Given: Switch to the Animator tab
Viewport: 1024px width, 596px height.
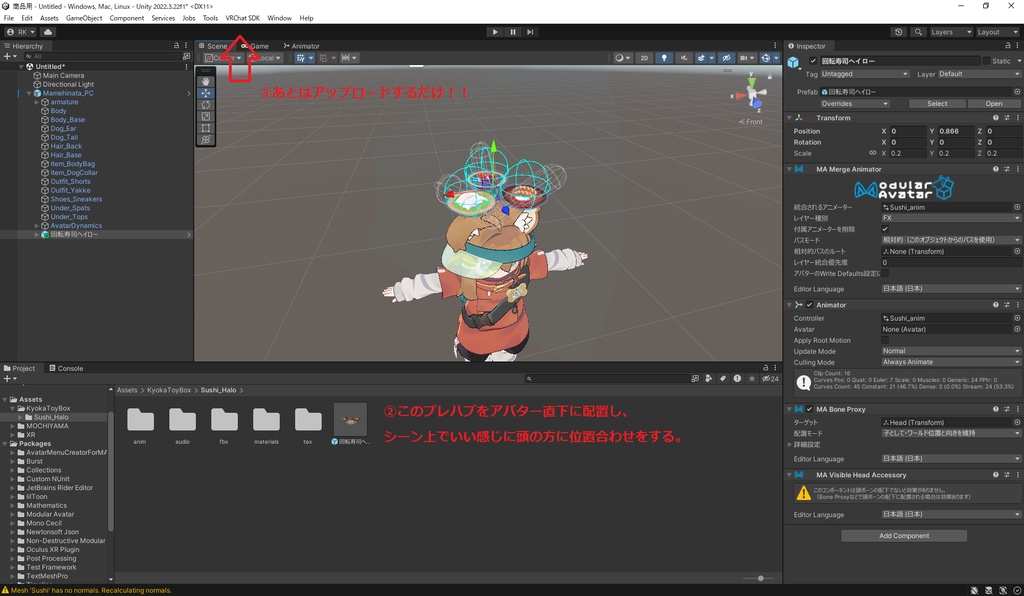Looking at the screenshot, I should pyautogui.click(x=301, y=46).
